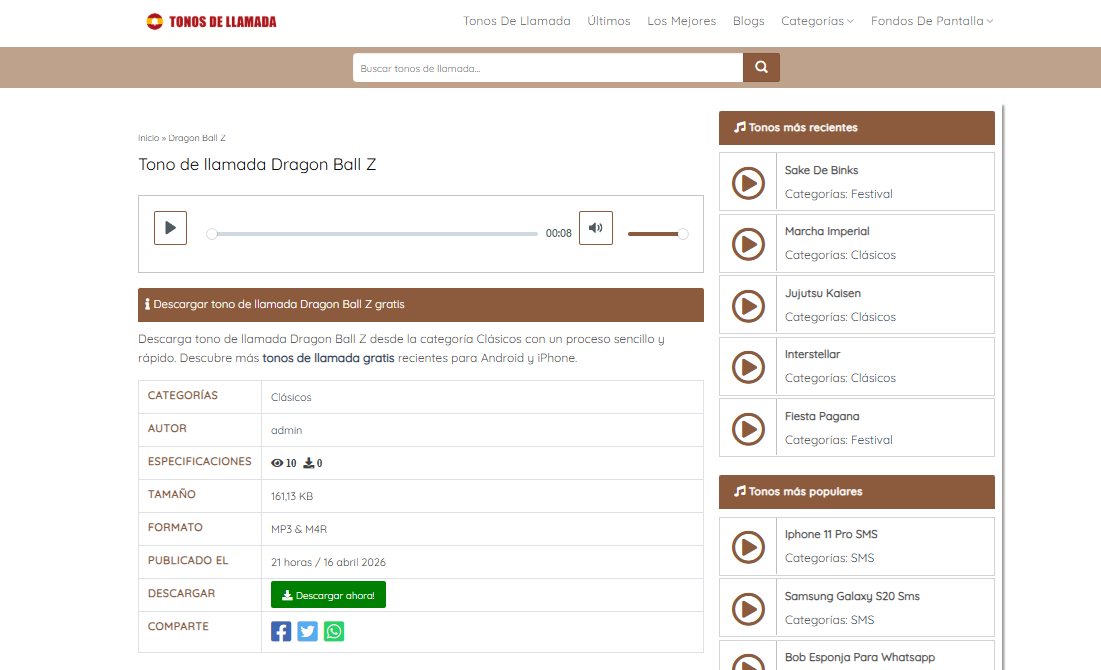The image size is (1101, 670).
Task: Open the Fiesta Pagana title
Action: coord(822,416)
